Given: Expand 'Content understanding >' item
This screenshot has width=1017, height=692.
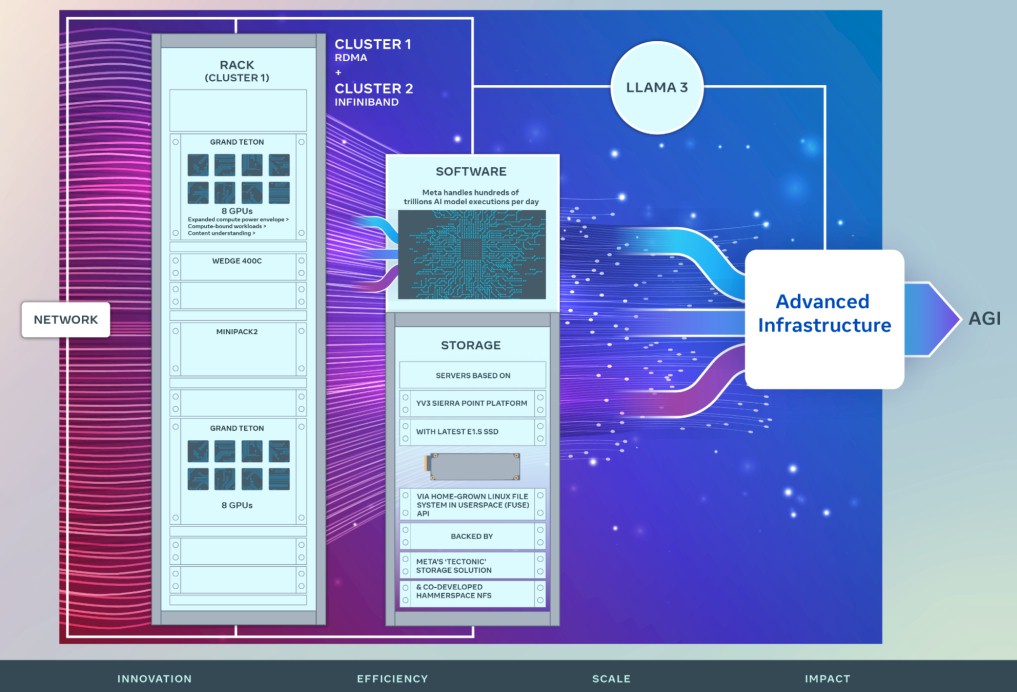Looking at the screenshot, I should coord(221,233).
